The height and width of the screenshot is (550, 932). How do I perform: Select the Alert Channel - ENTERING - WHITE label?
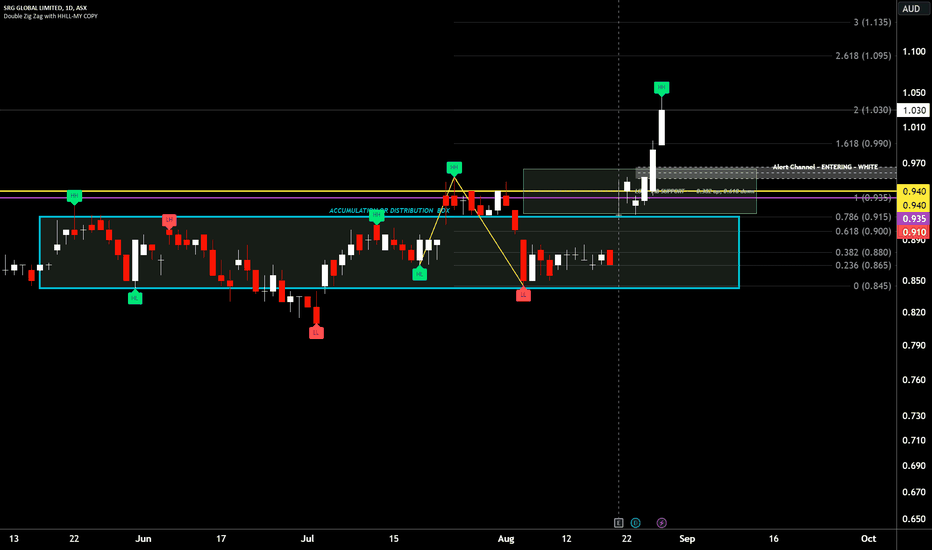(x=825, y=167)
